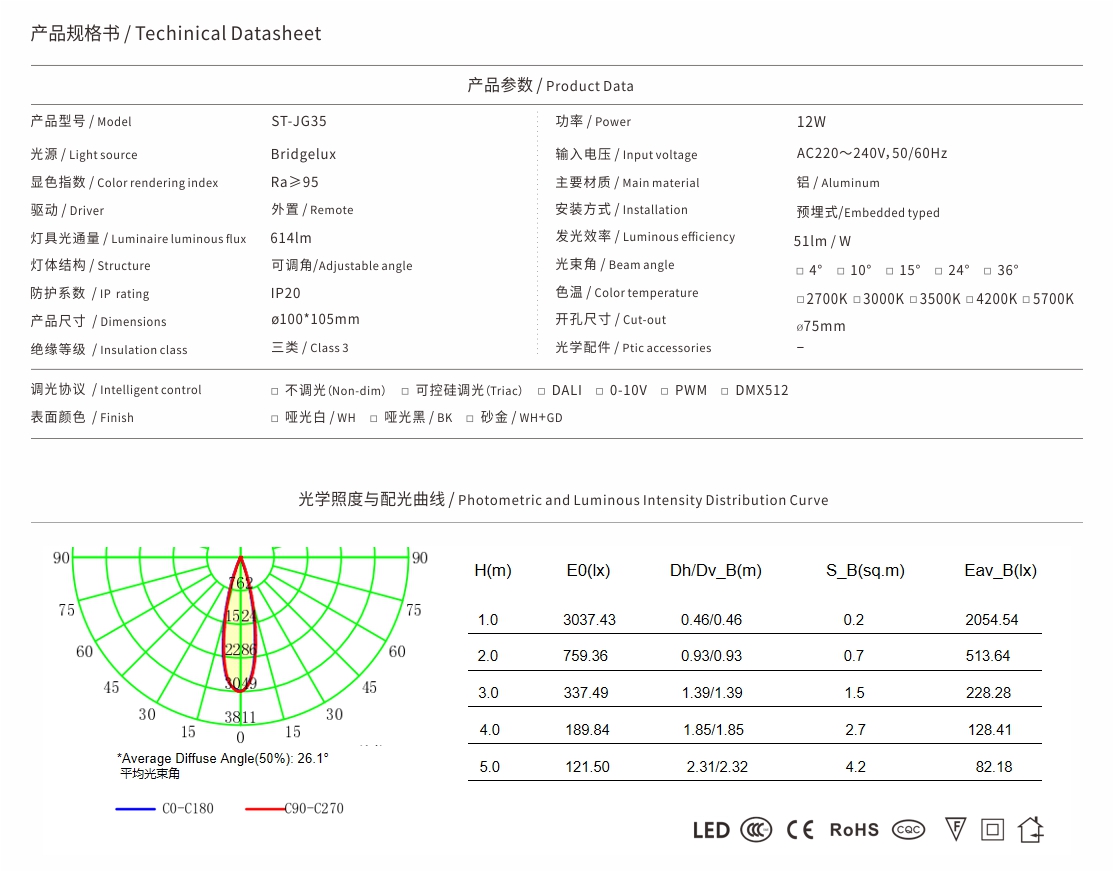The width and height of the screenshot is (1114, 872).
Task: Tick the 2700K color temperature box
Action: coord(800,300)
